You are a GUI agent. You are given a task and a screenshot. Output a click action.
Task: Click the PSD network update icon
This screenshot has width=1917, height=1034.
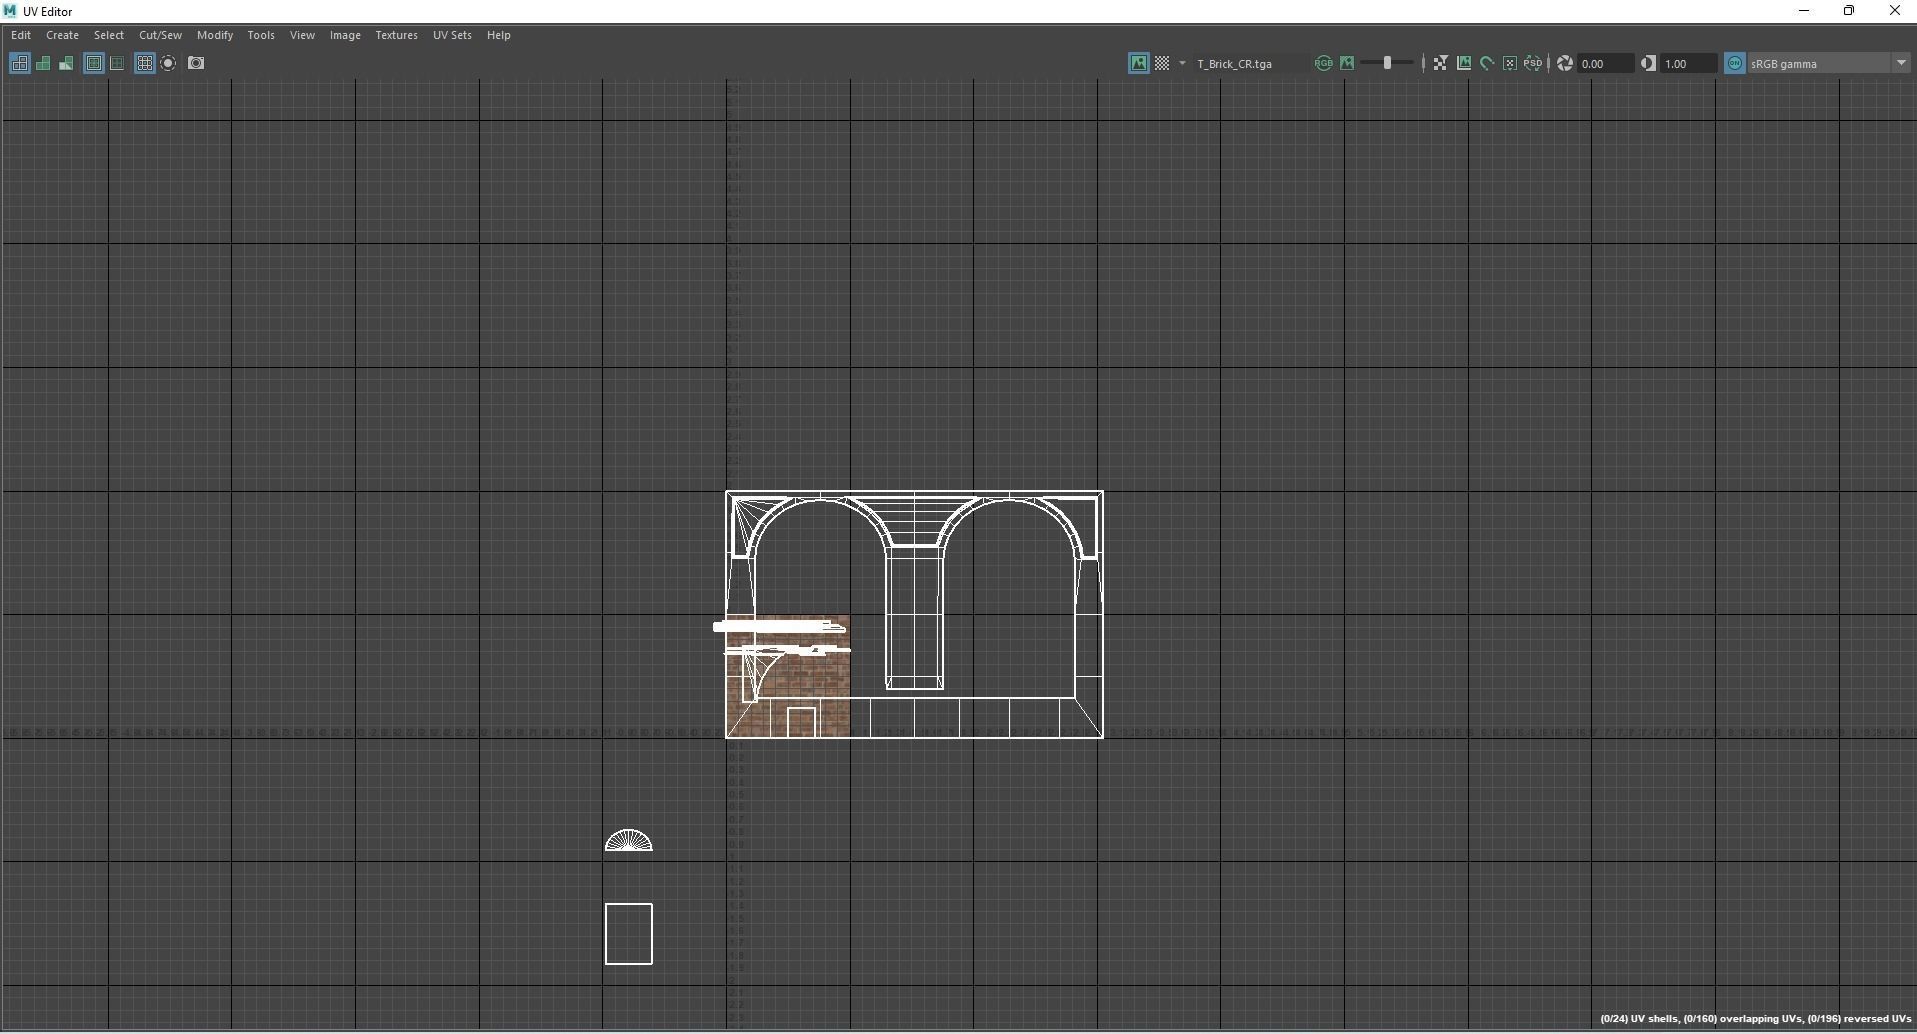pos(1533,63)
